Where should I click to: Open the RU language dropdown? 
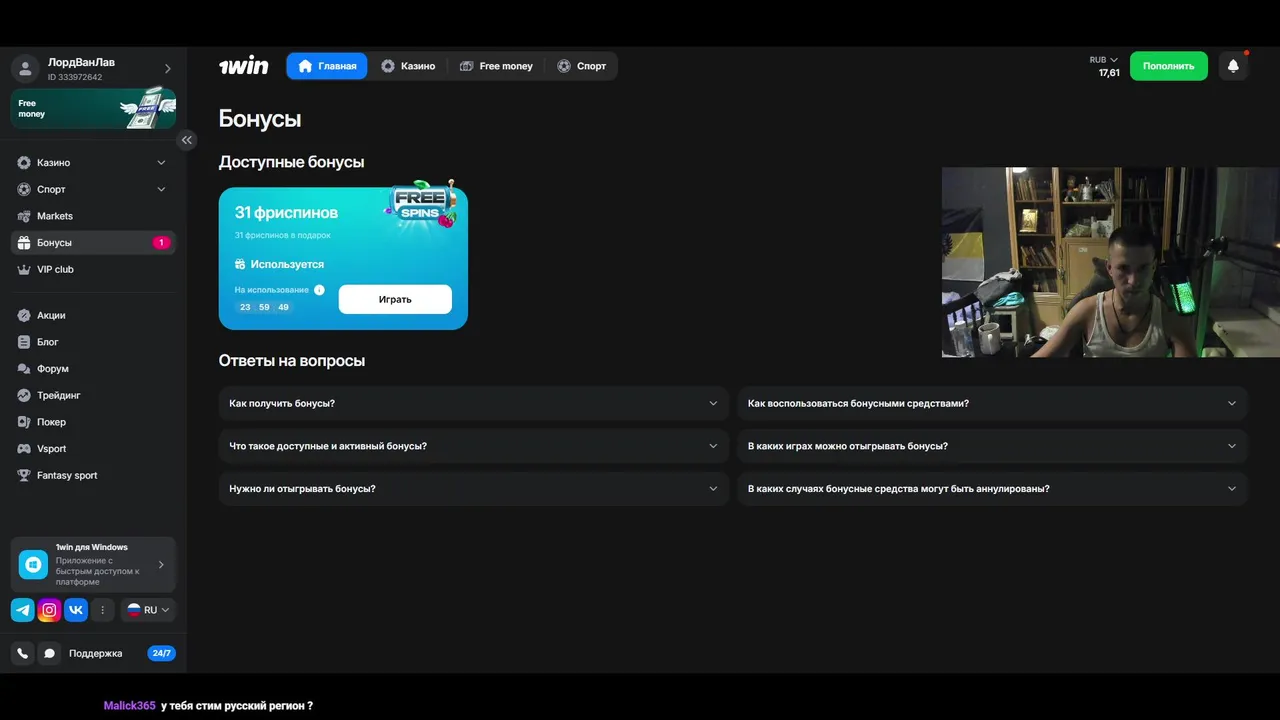click(148, 610)
